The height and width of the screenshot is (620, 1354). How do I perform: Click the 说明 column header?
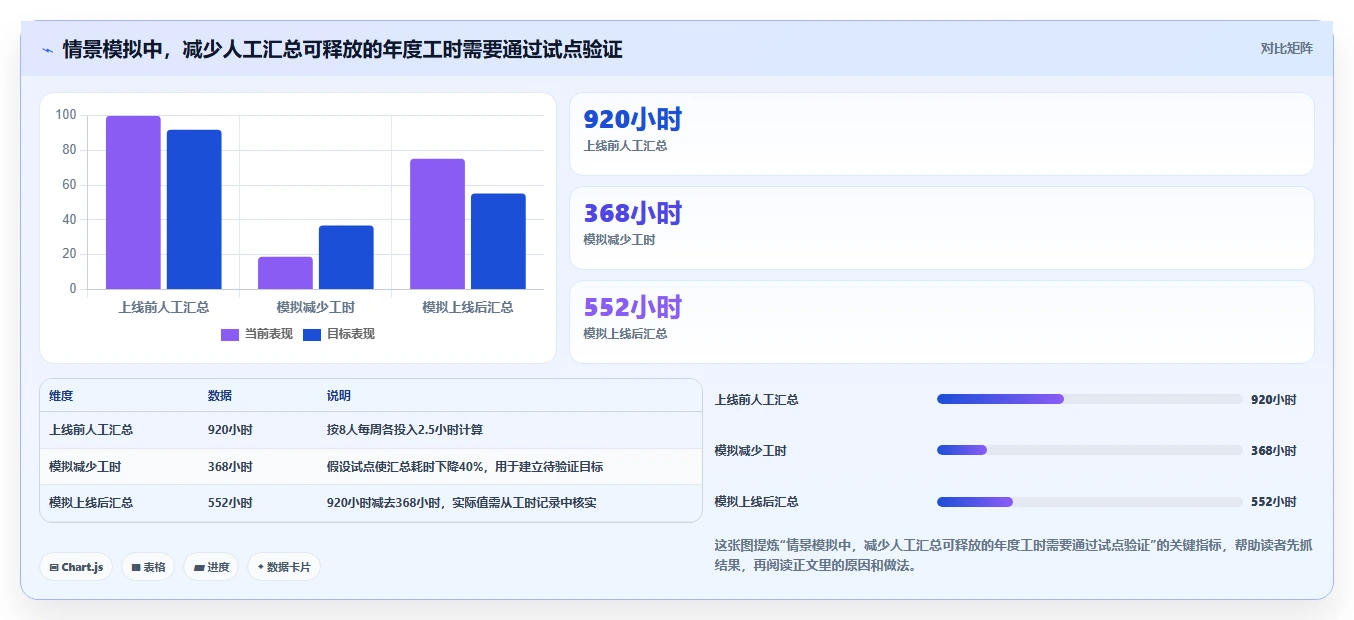pyautogui.click(x=339, y=396)
